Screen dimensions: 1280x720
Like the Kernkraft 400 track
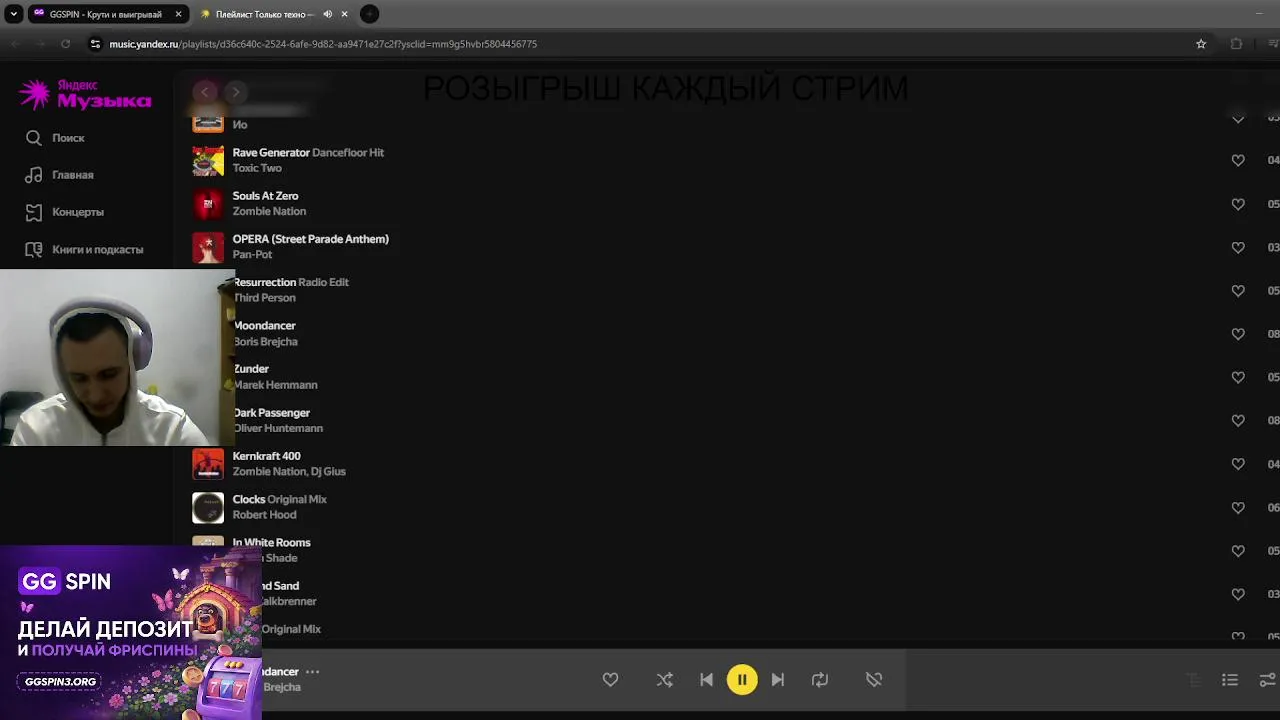(x=1238, y=464)
